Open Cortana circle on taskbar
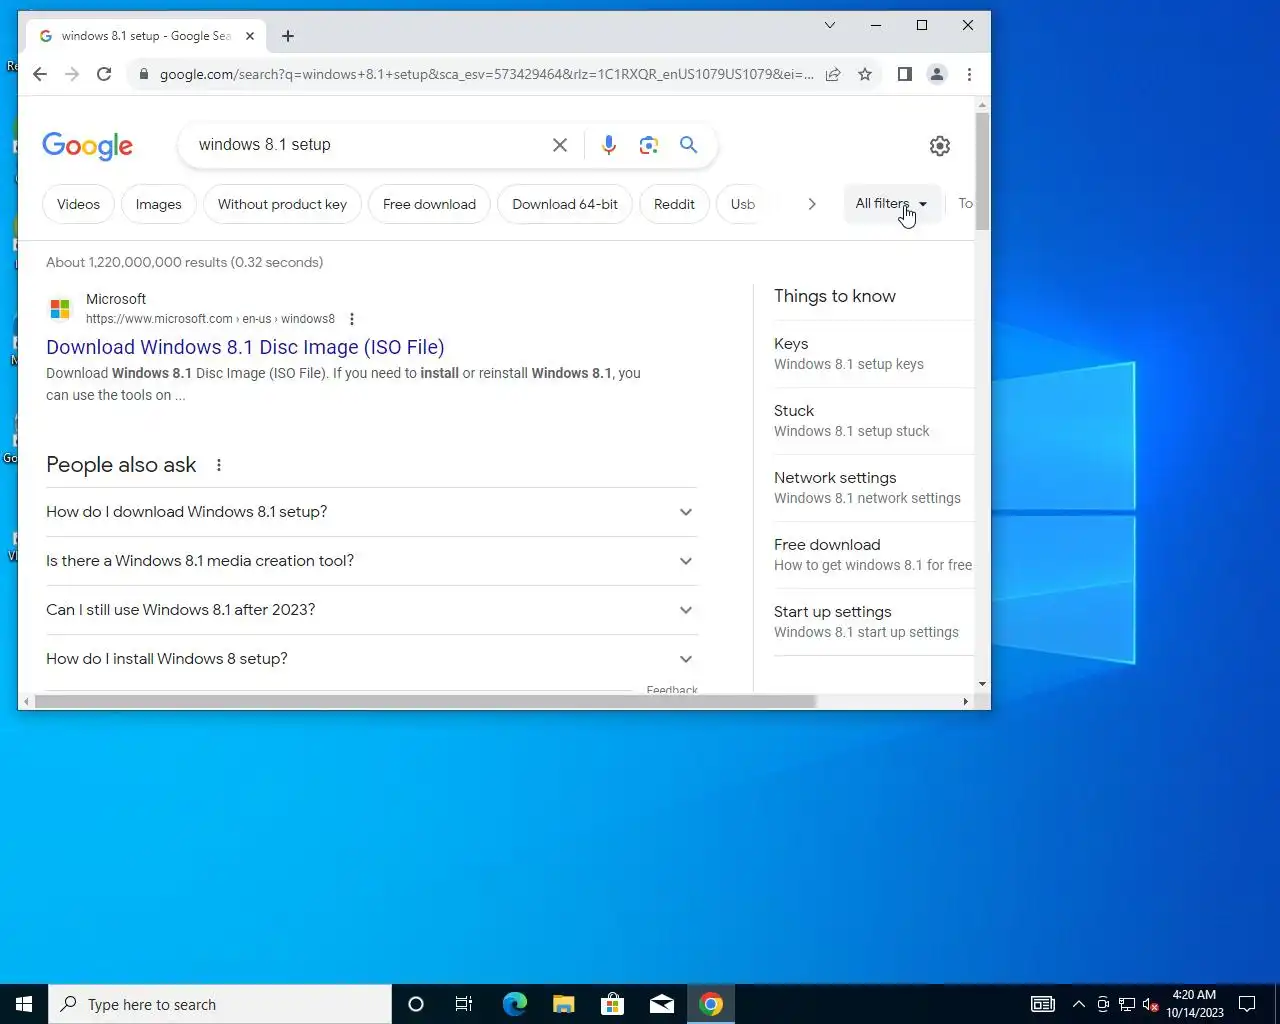Viewport: 1280px width, 1024px height. (416, 1004)
